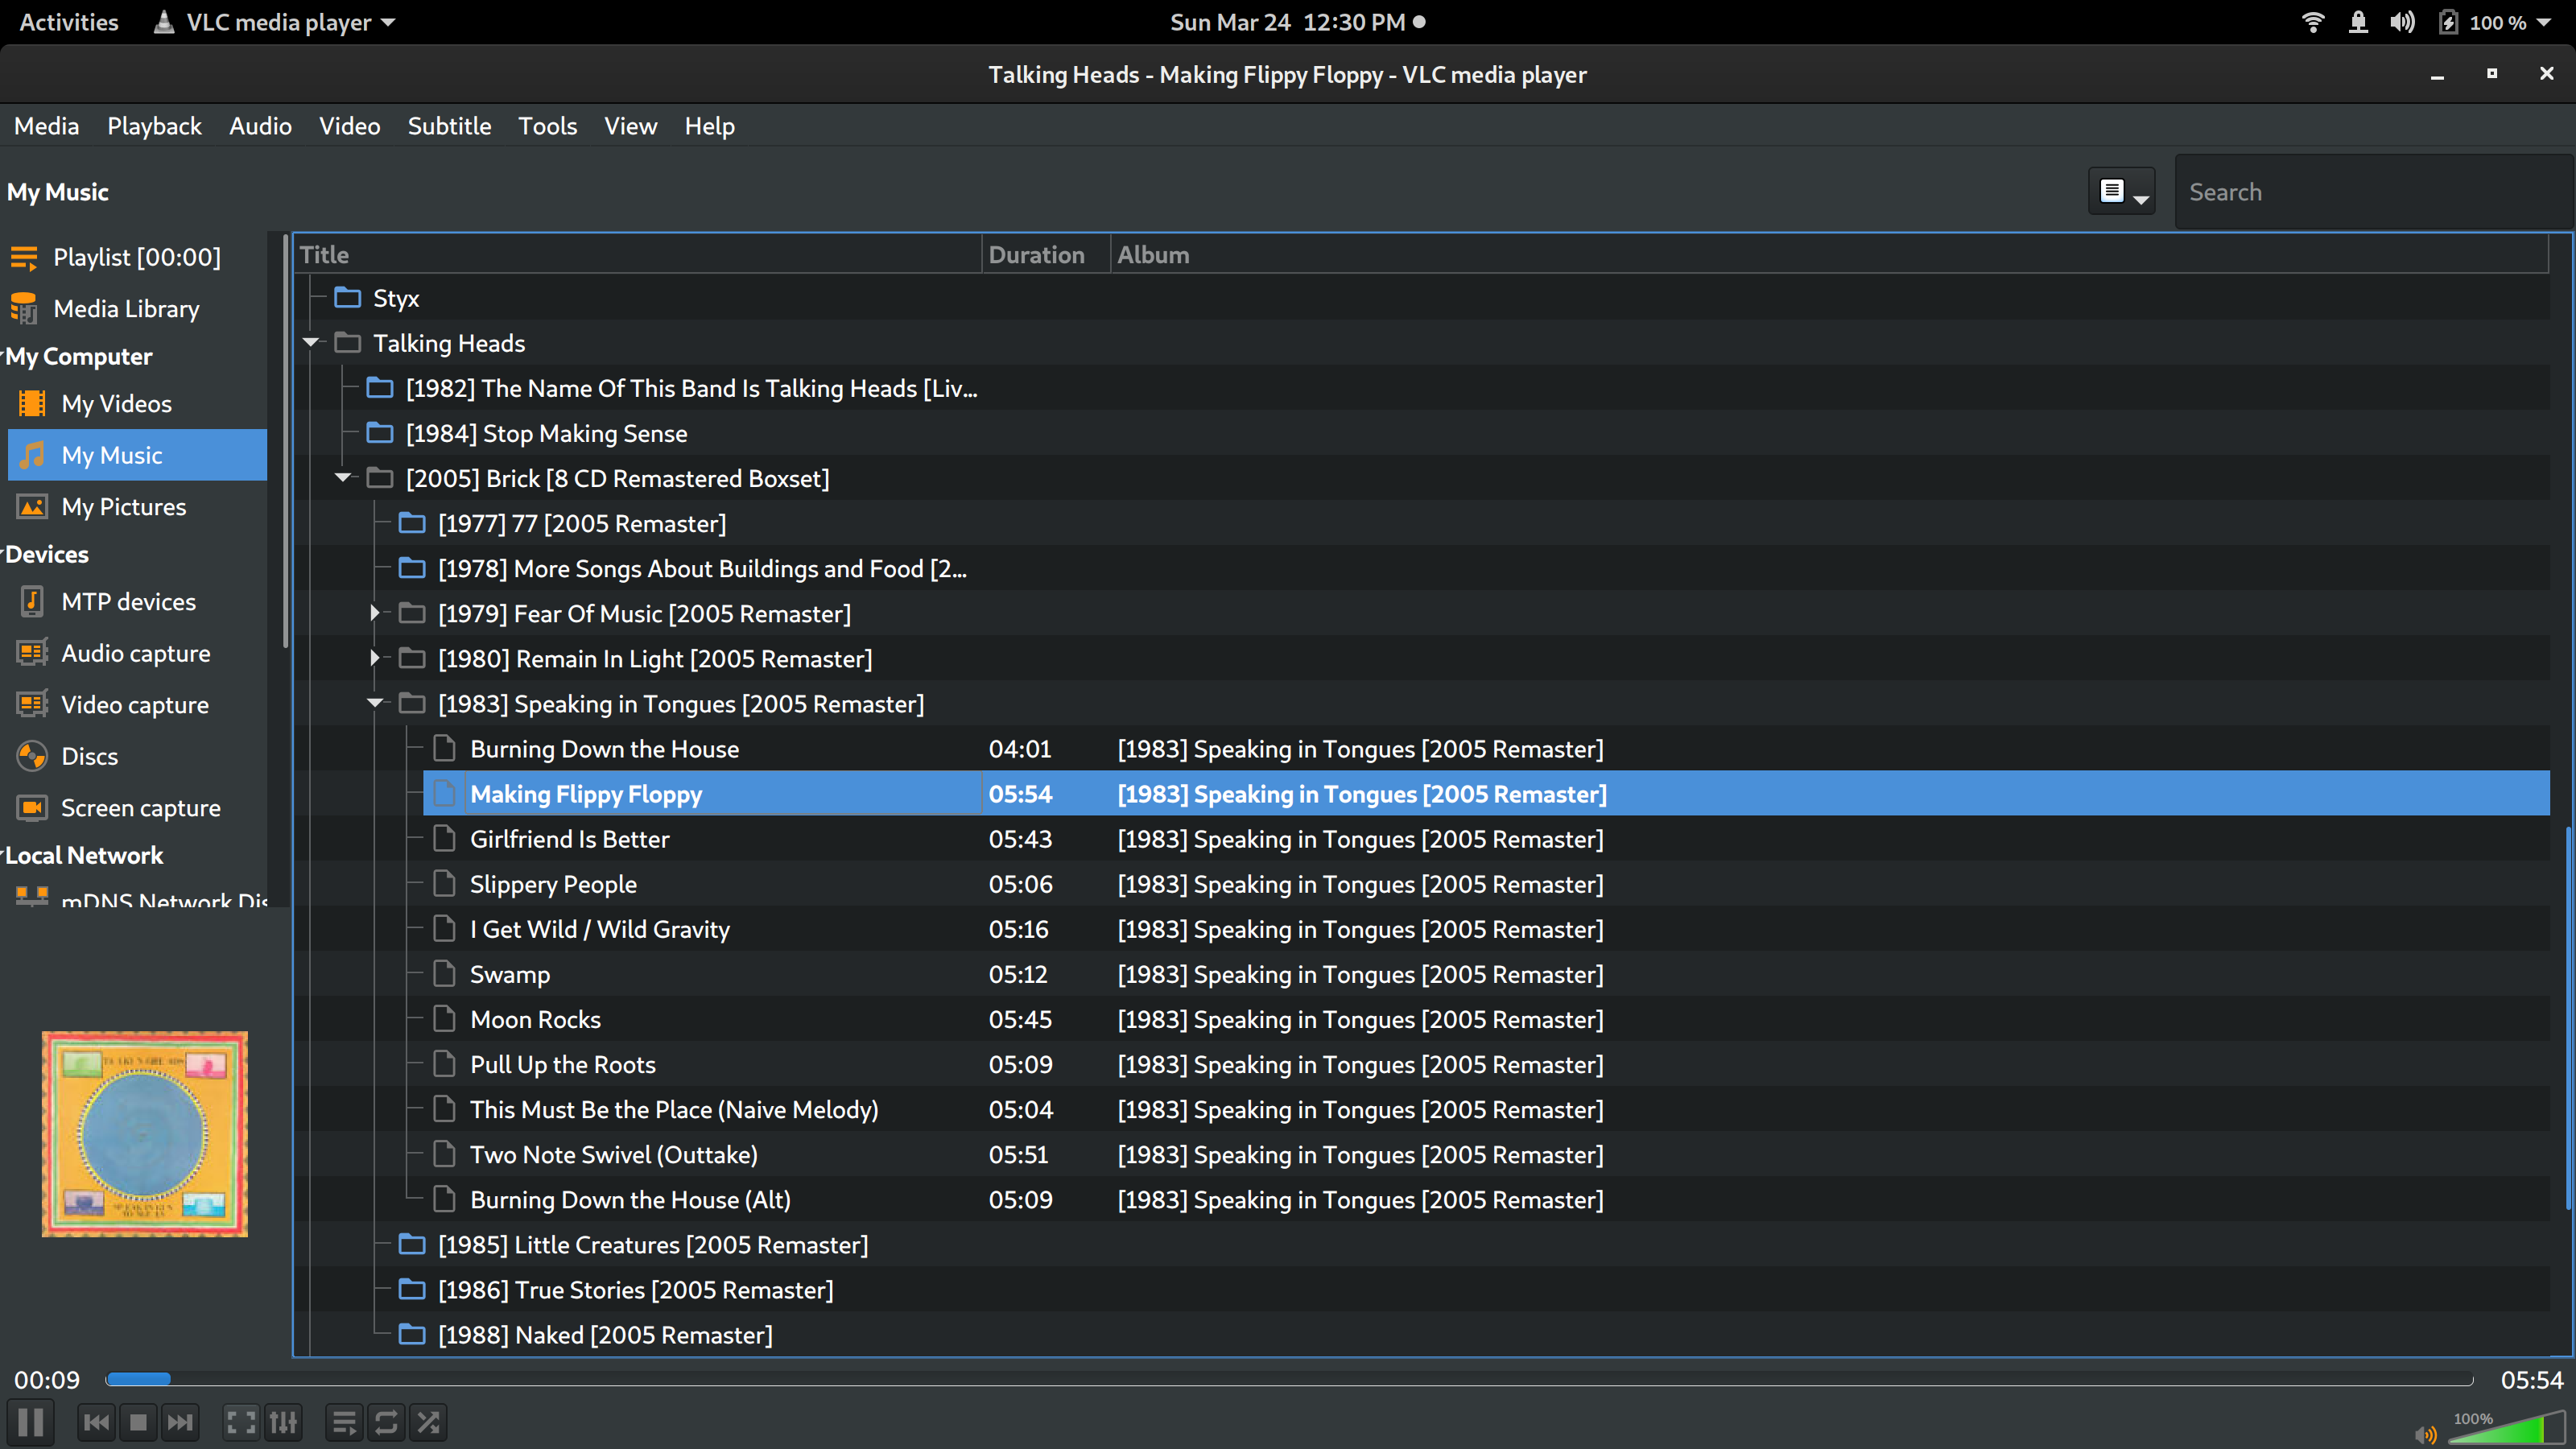Click the album cover art thumbnail
Viewport: 2576px width, 1449px height.
coord(144,1134)
